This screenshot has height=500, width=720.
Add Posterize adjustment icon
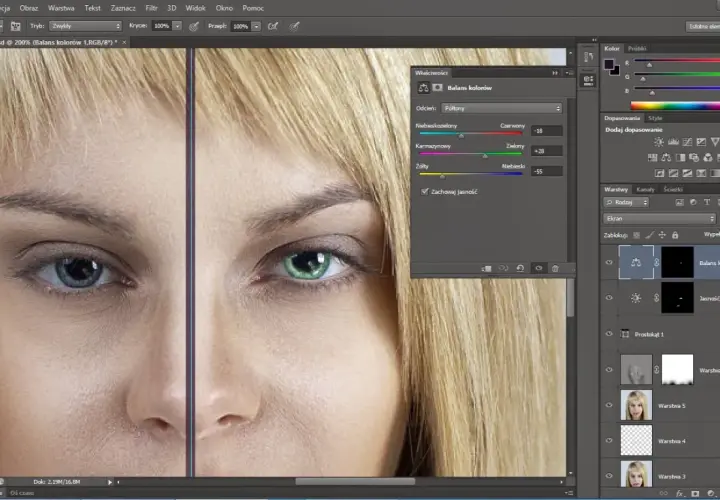point(674,173)
